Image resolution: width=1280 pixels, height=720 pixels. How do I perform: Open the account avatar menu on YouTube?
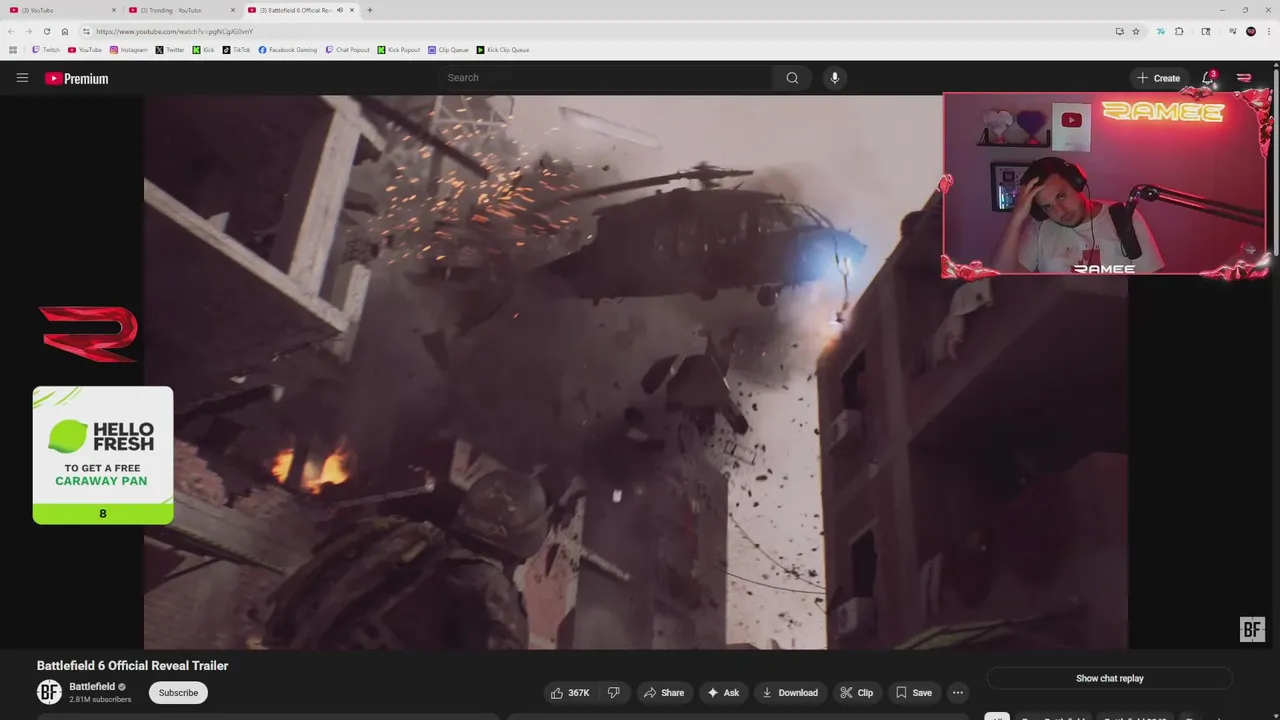point(1244,78)
